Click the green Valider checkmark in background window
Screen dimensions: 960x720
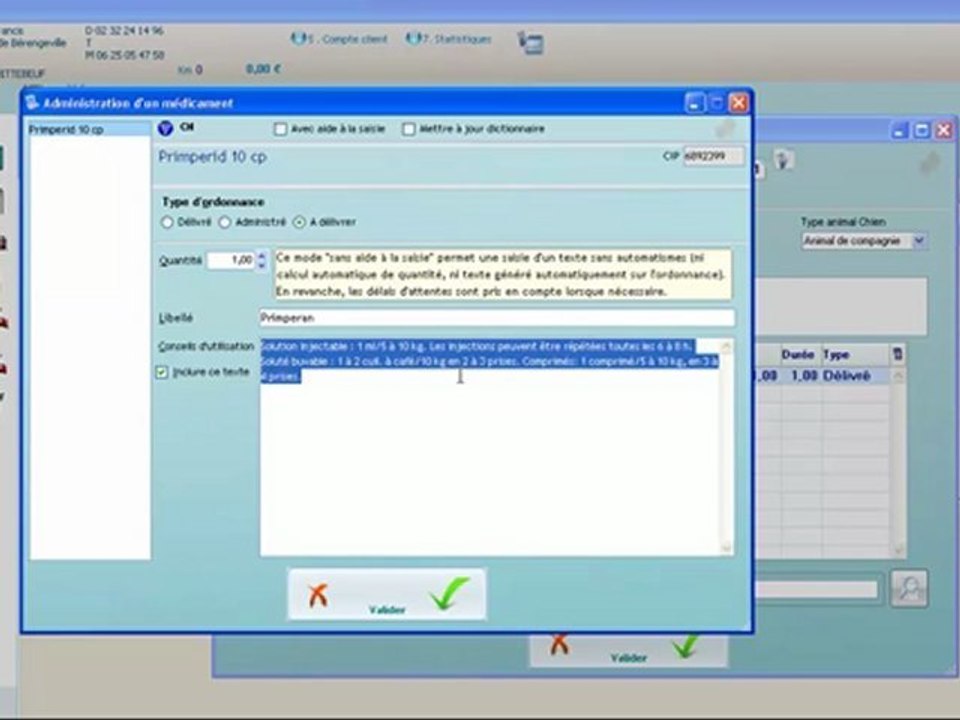tap(684, 646)
